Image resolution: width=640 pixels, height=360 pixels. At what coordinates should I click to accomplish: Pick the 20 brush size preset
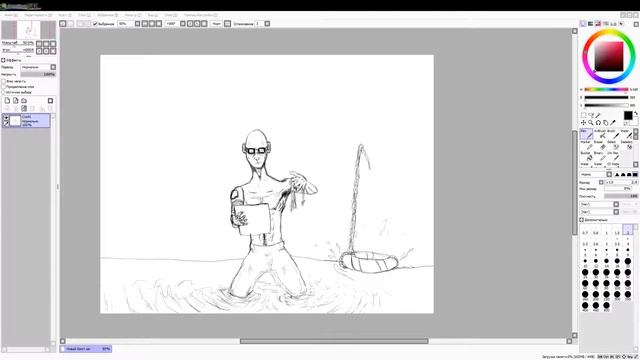pos(628,262)
